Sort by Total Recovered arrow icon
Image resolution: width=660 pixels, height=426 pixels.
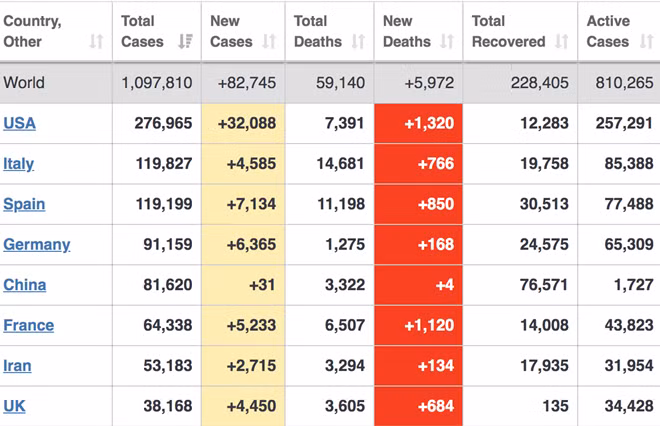tap(562, 41)
